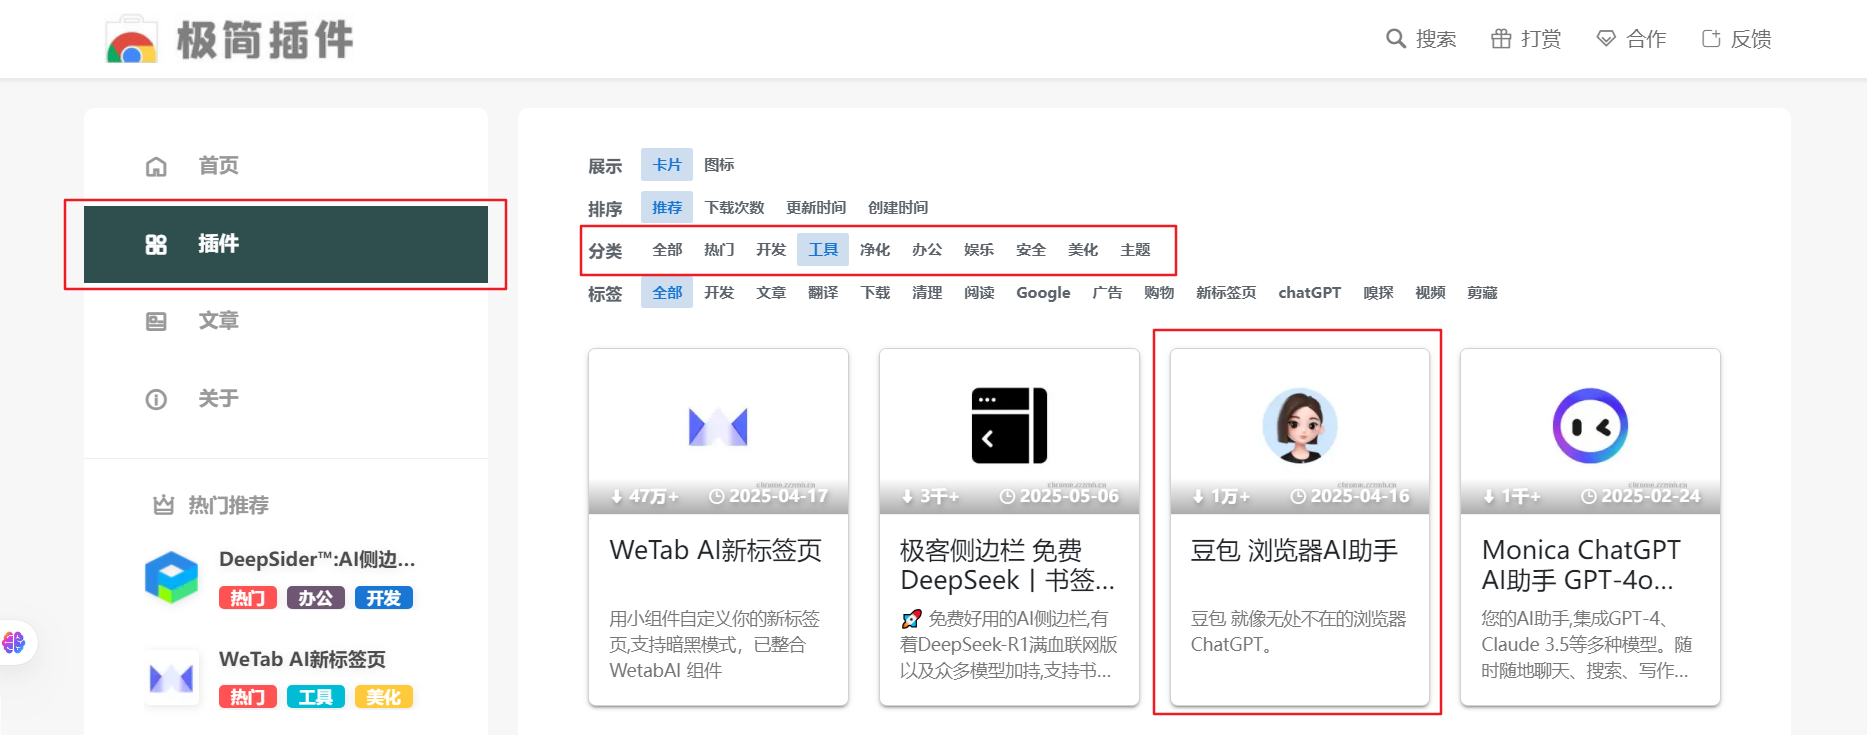Image resolution: width=1867 pixels, height=735 pixels.
Task: Click the Monica ChatGPT logo
Action: point(1590,426)
